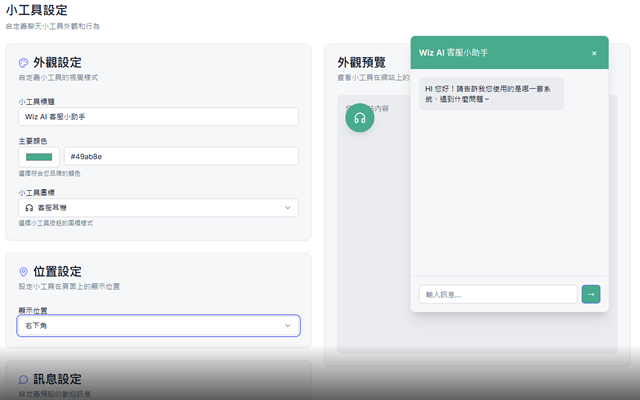
Task: Click the #49ab8e hex color field
Action: (180, 156)
